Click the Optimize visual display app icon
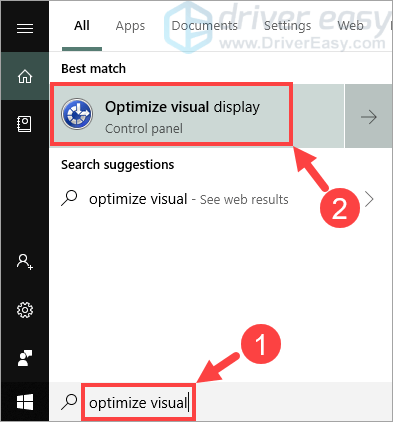This screenshot has height=422, width=393. pos(77,114)
